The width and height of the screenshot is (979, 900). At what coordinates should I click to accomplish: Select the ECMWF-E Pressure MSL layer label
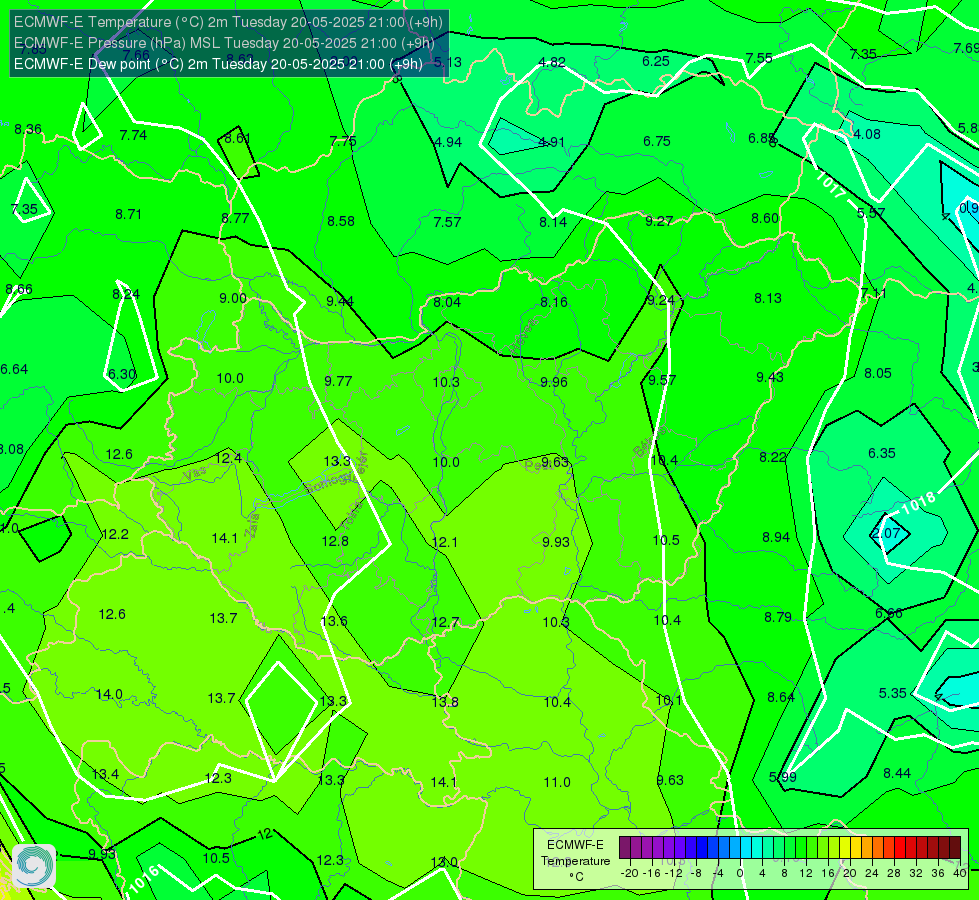point(224,43)
